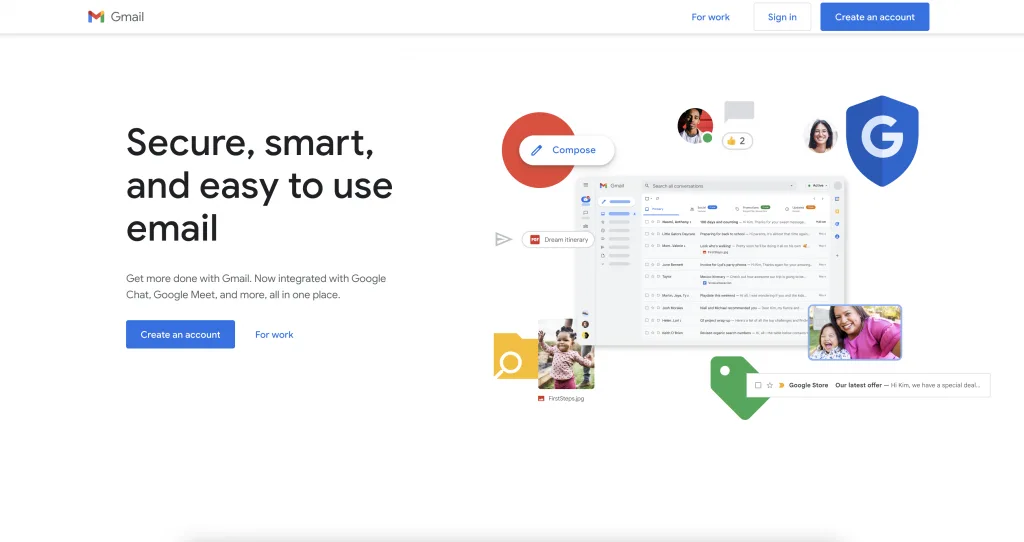1024x542 pixels.
Task: Click the Gmail logo in the header
Action: coord(116,17)
